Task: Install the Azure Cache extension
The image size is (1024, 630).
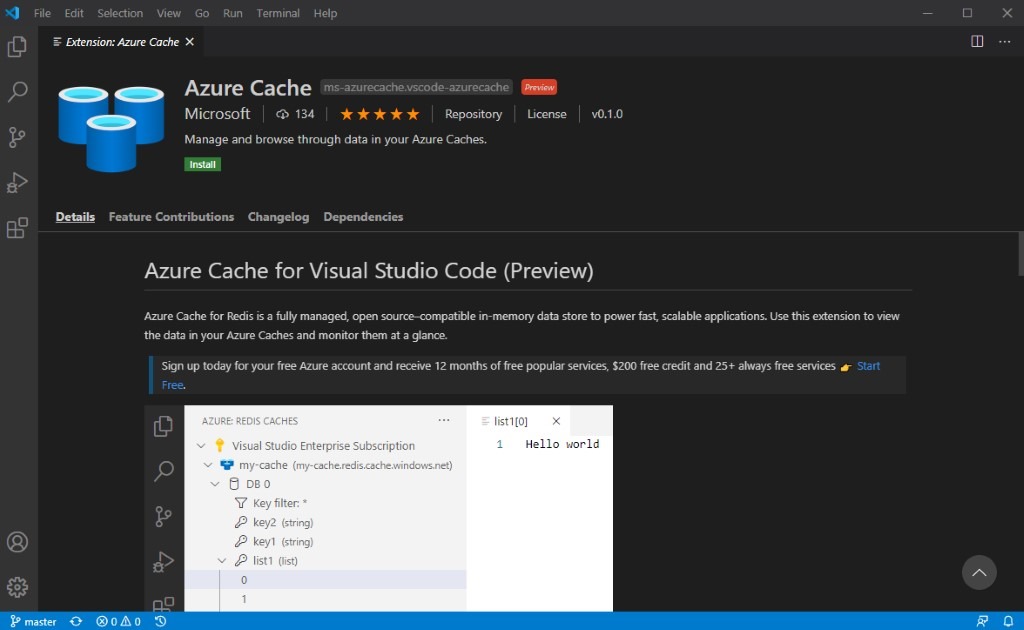Action: coord(202,165)
